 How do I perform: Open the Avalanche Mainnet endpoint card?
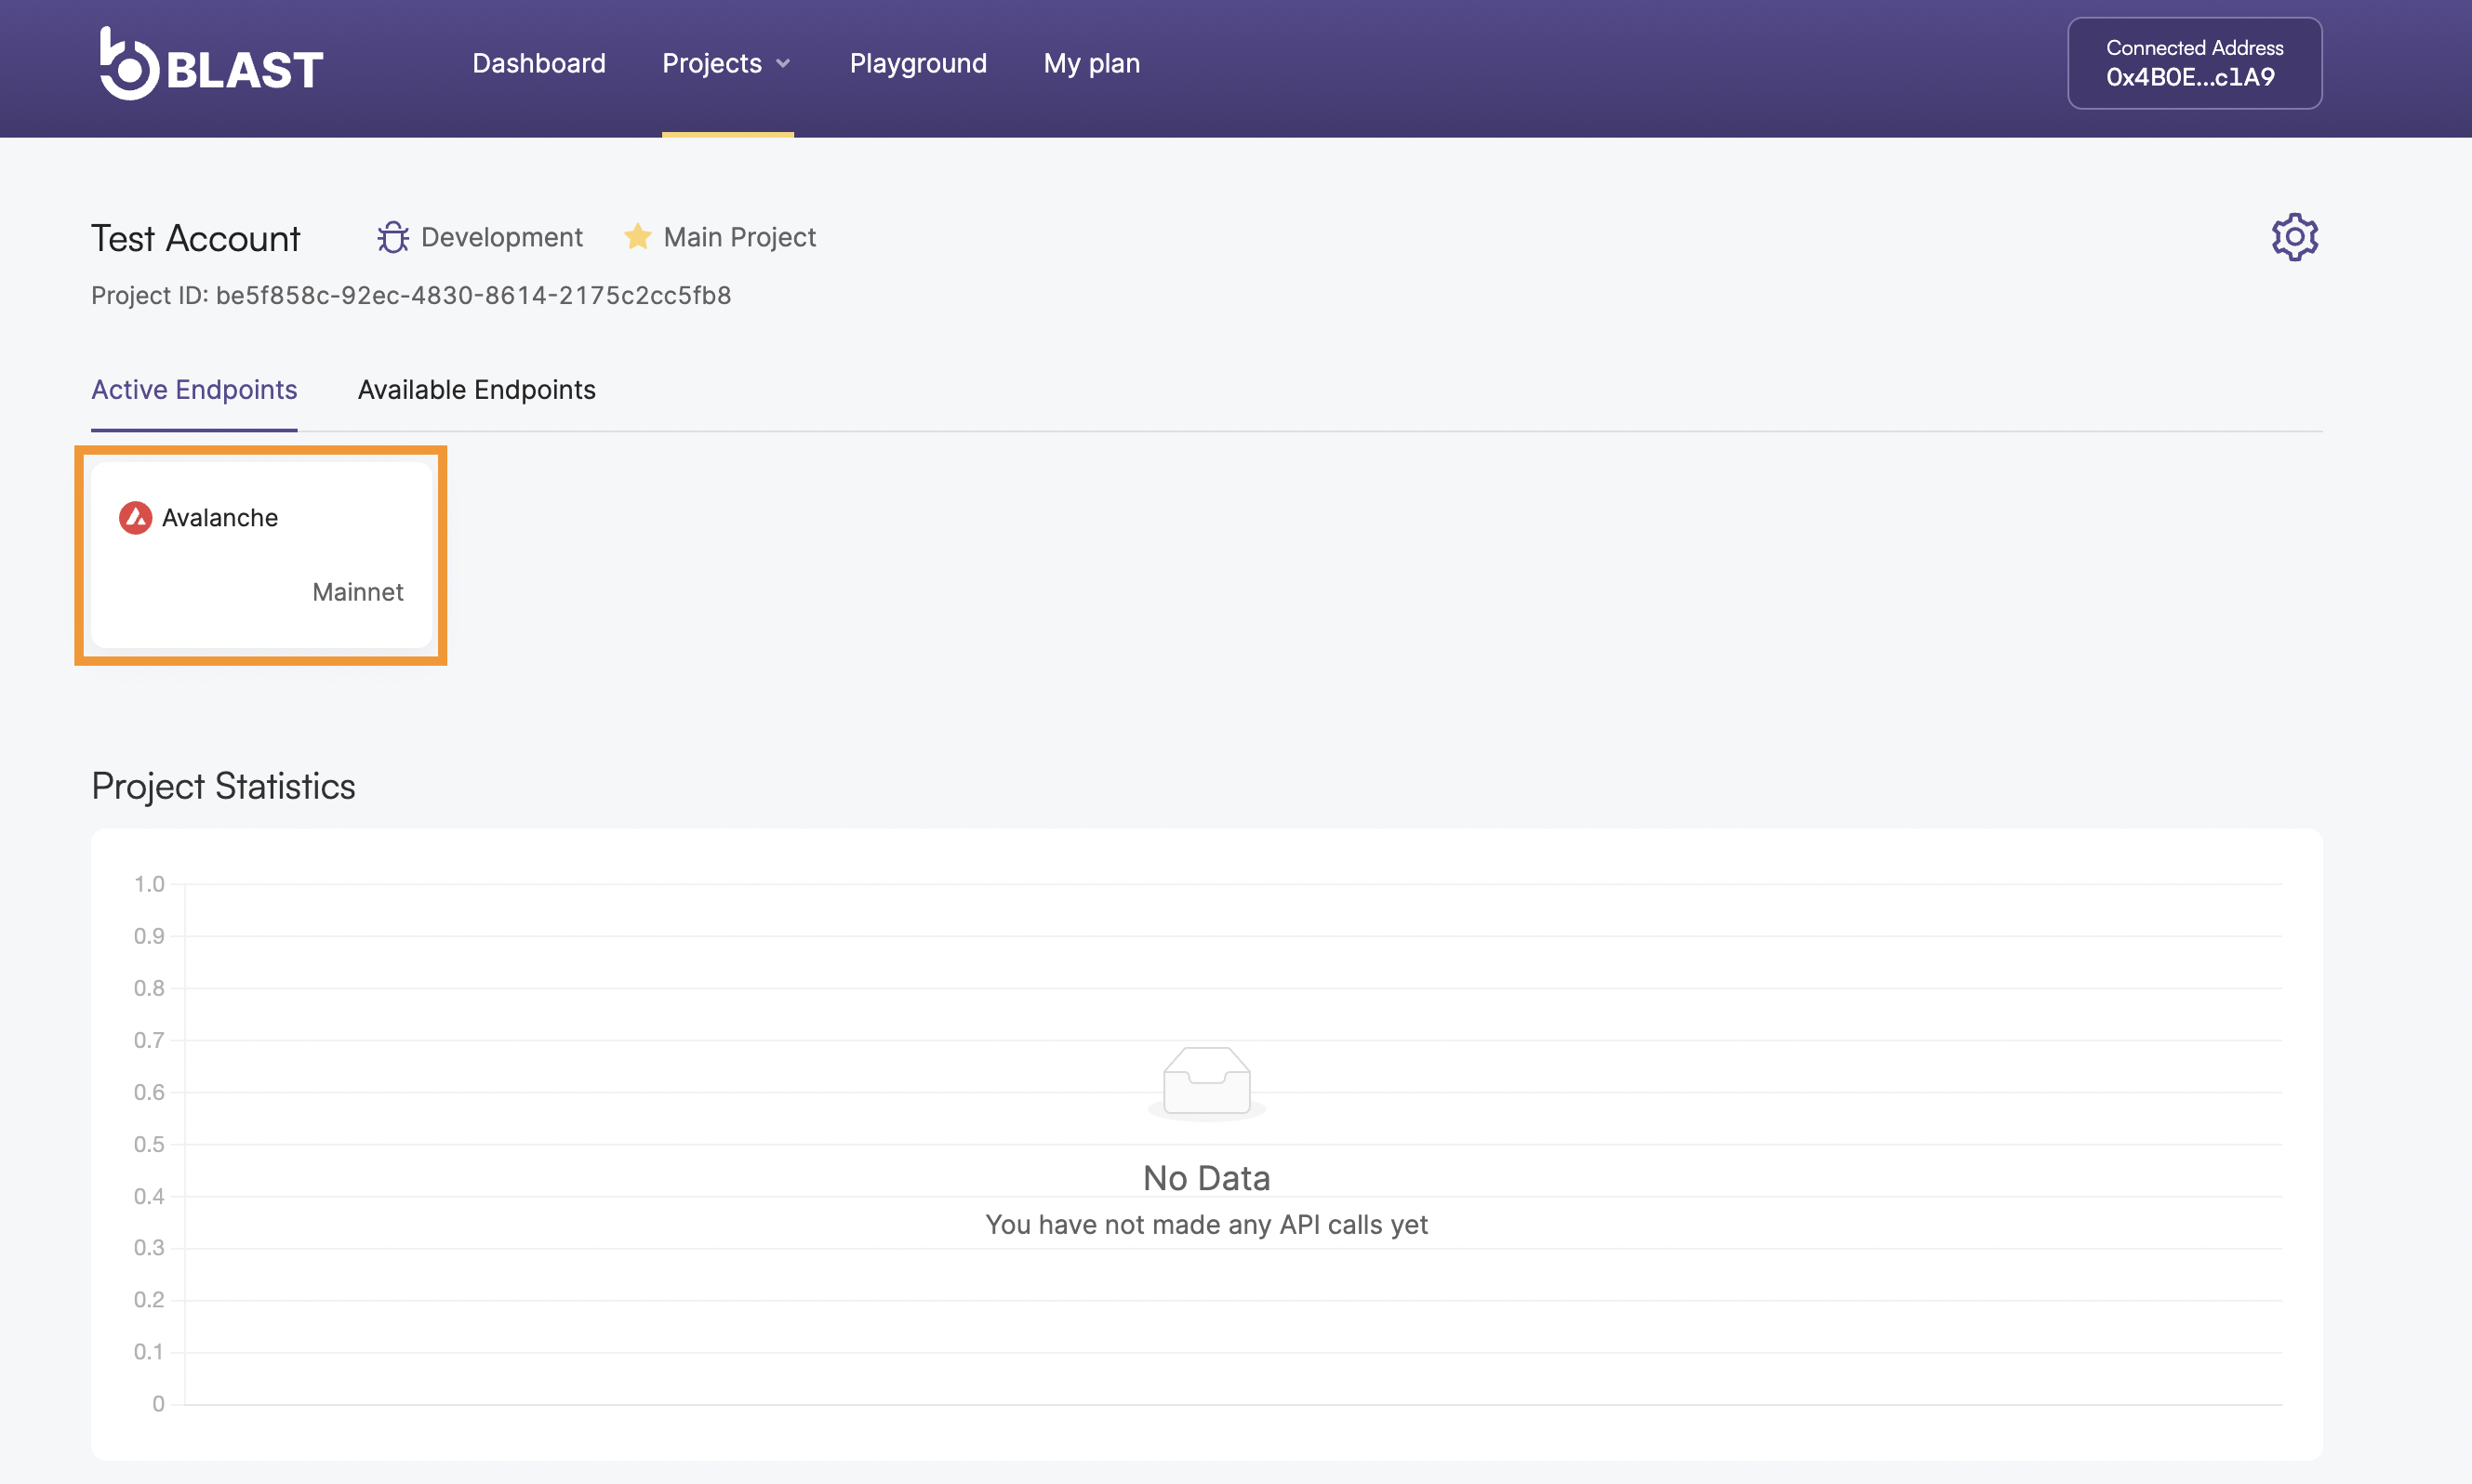click(261, 555)
